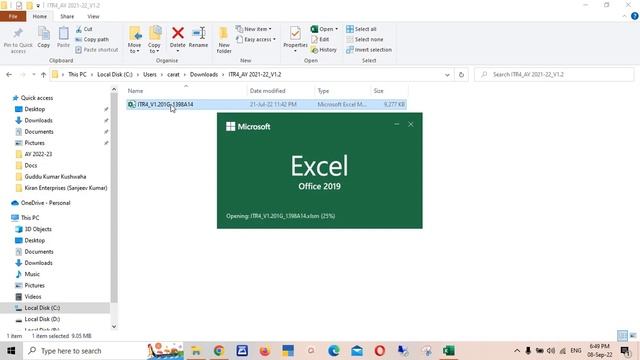
Task: Click Downloads in address bar path
Action: [204, 75]
